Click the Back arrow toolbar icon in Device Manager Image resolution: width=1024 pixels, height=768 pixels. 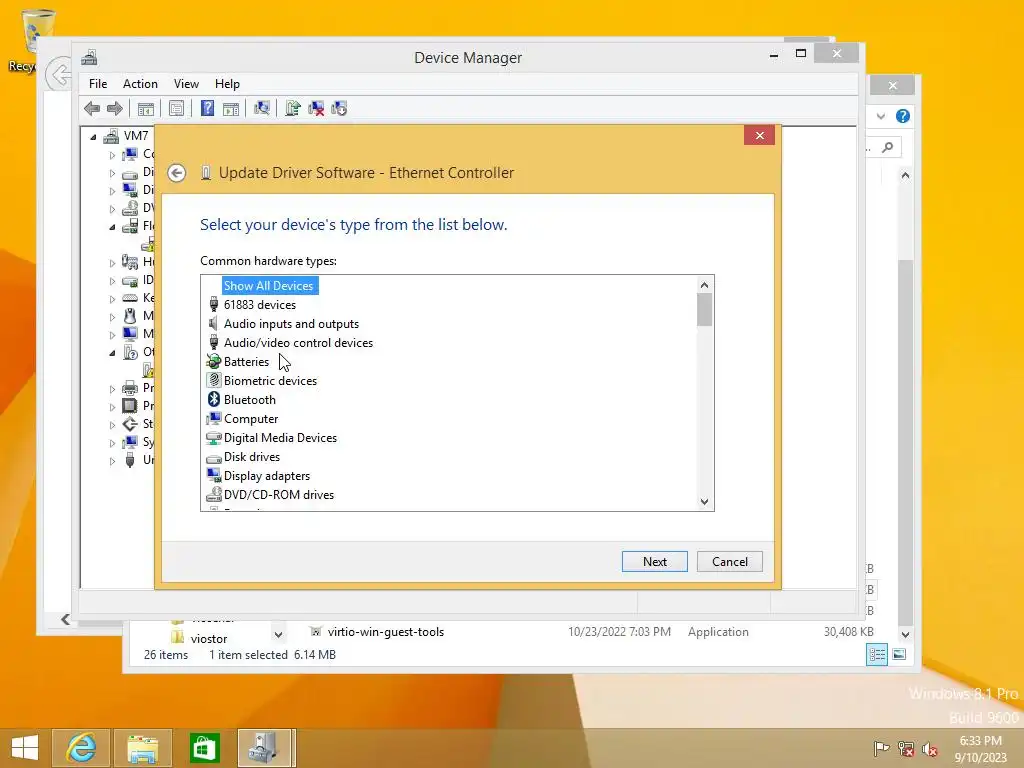pos(92,108)
